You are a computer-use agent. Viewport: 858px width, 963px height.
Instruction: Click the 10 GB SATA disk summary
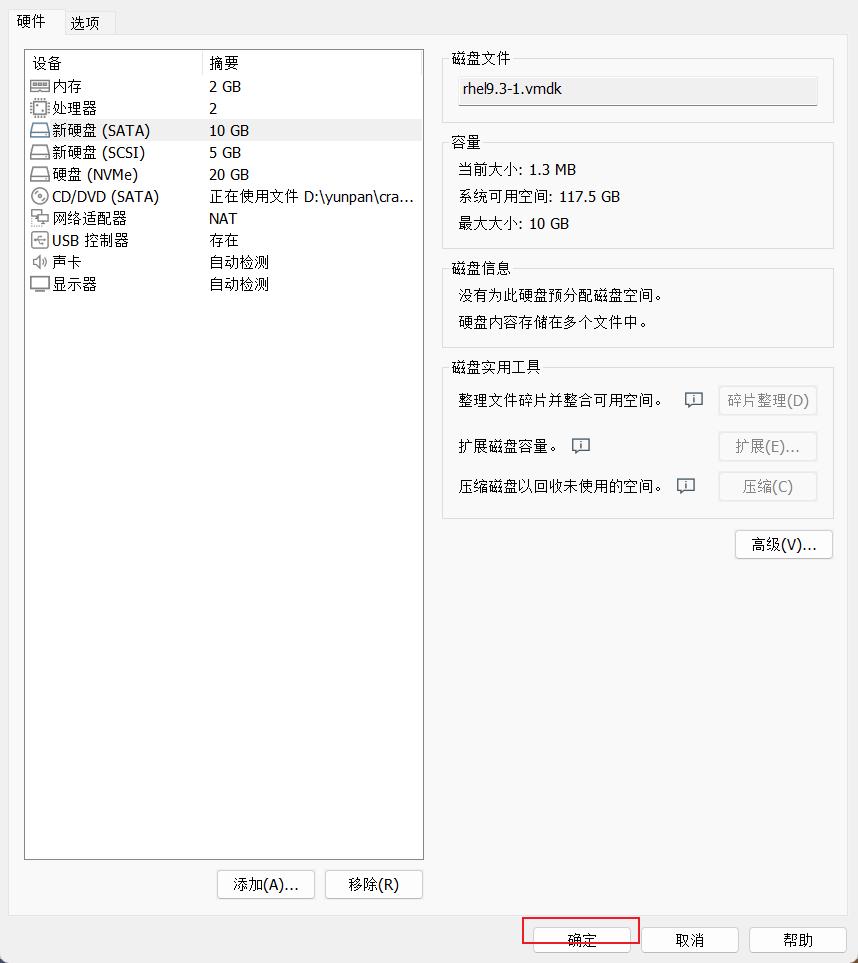[229, 131]
